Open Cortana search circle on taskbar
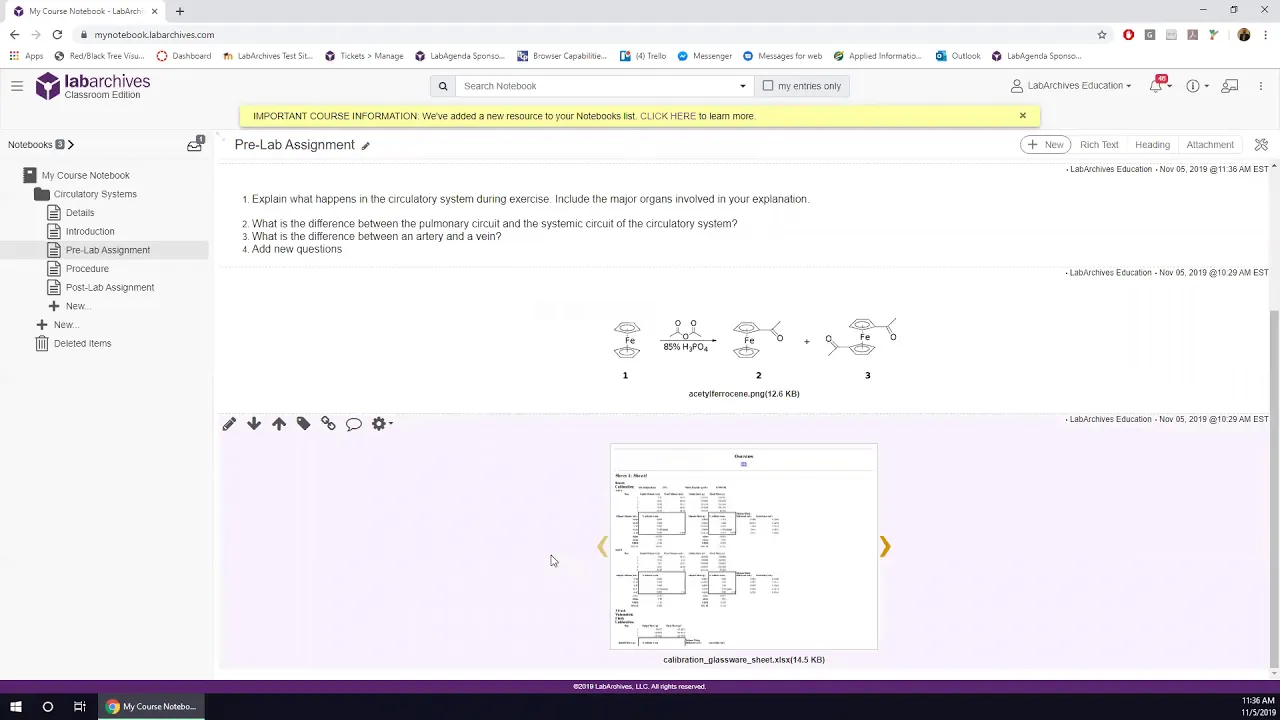 tap(47, 707)
